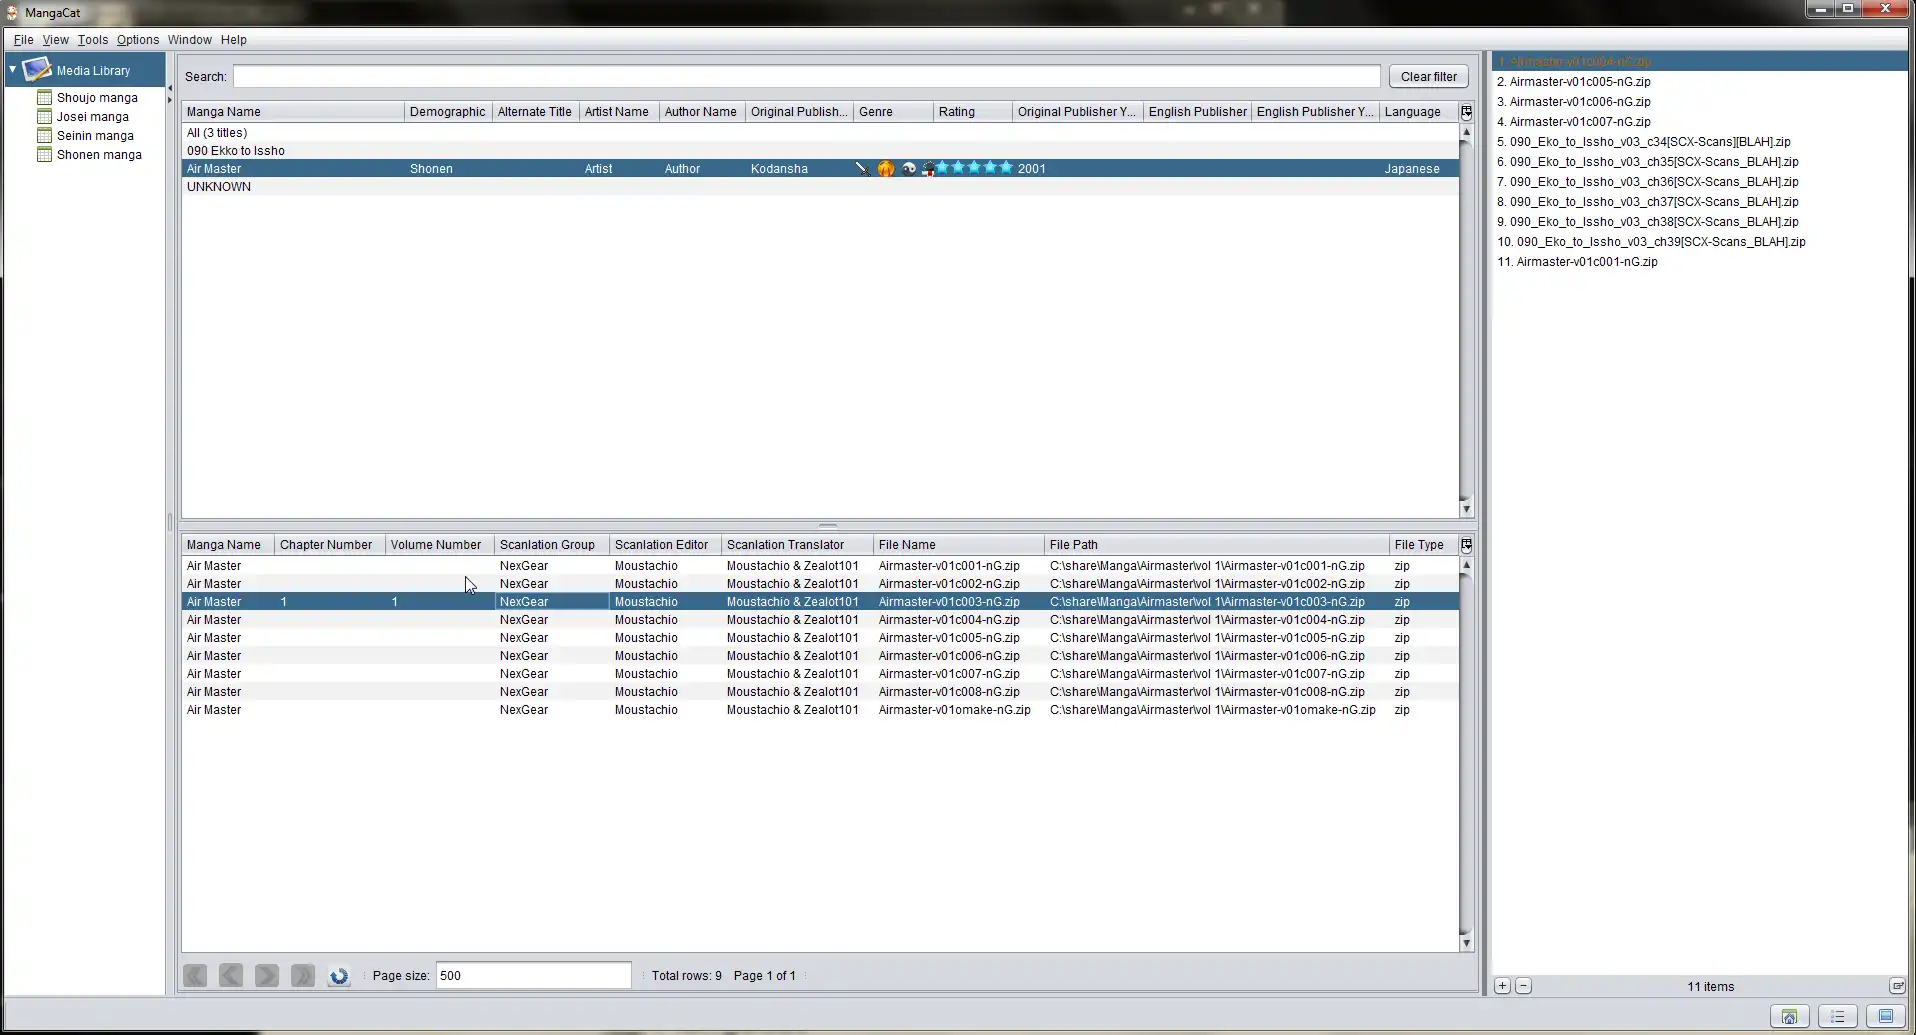This screenshot has height=1035, width=1916.
Task: Set Air Master rating with the fifth star
Action: point(1006,168)
